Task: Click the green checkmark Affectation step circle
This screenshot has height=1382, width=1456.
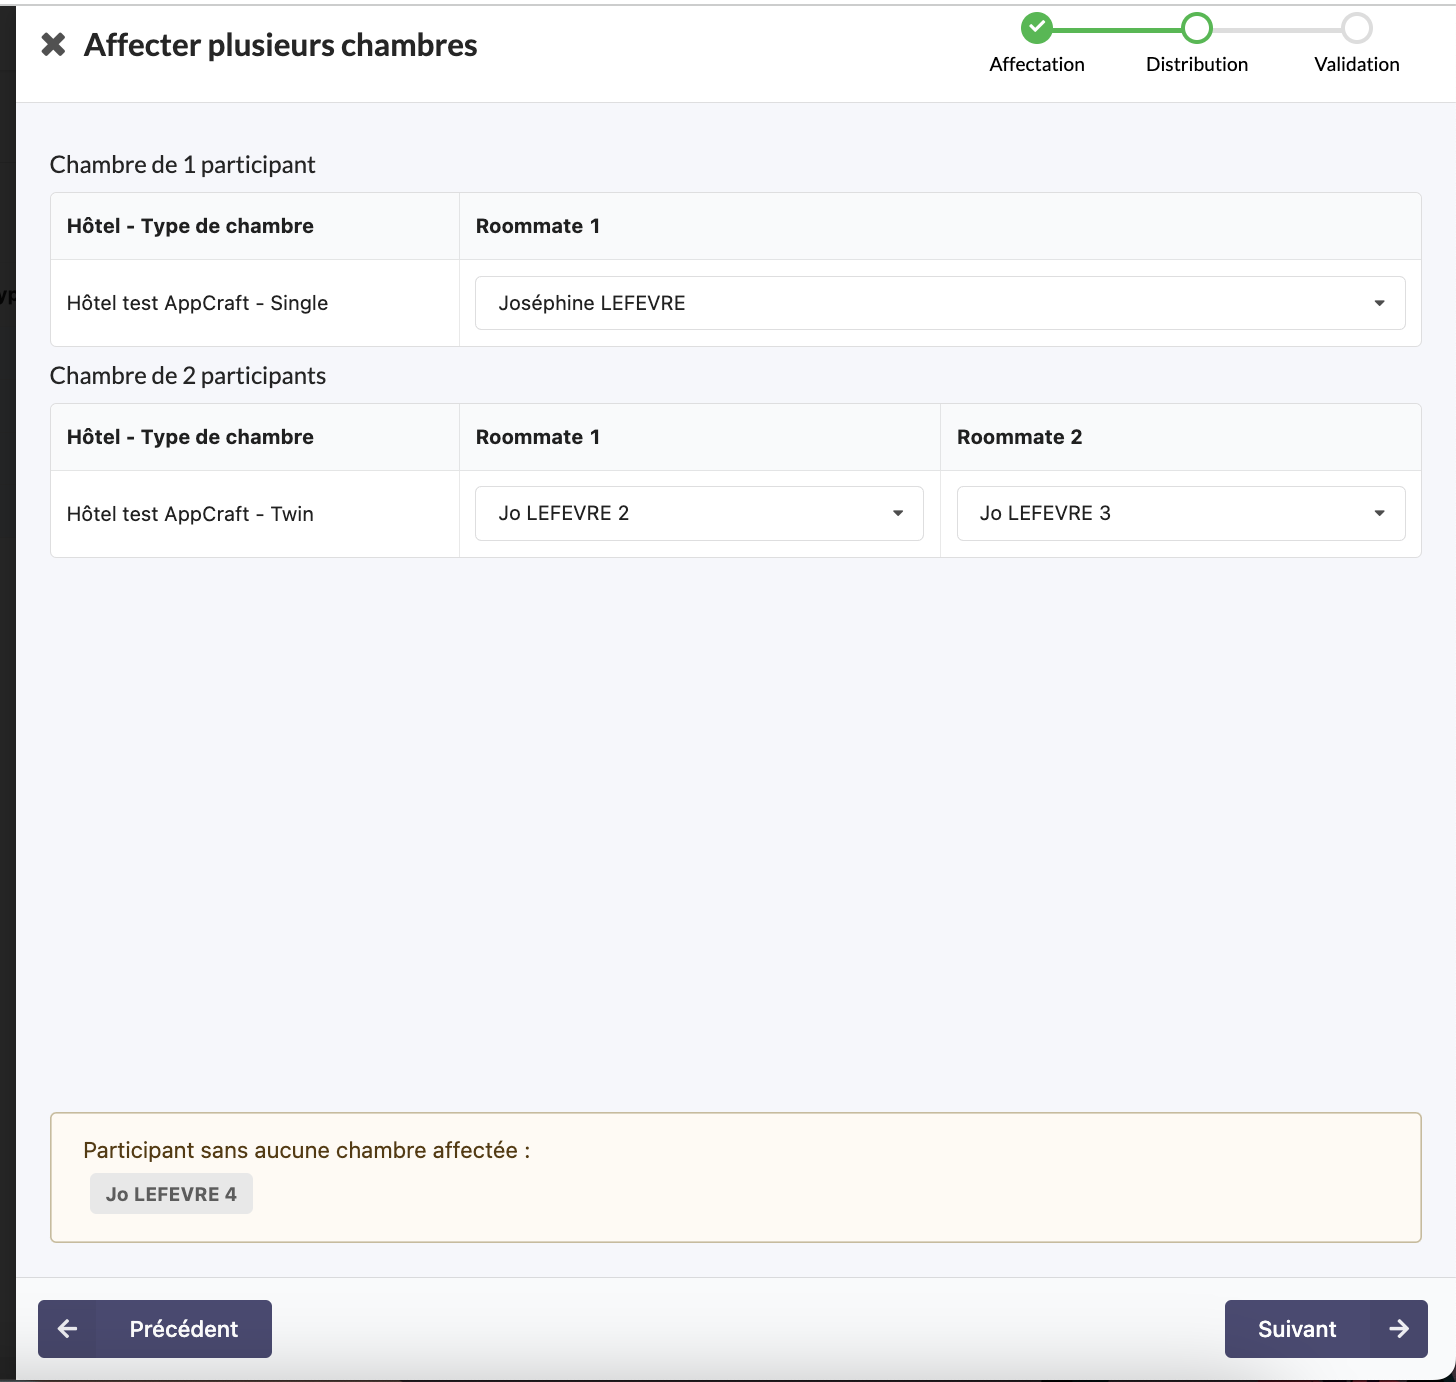Action: point(1037,28)
